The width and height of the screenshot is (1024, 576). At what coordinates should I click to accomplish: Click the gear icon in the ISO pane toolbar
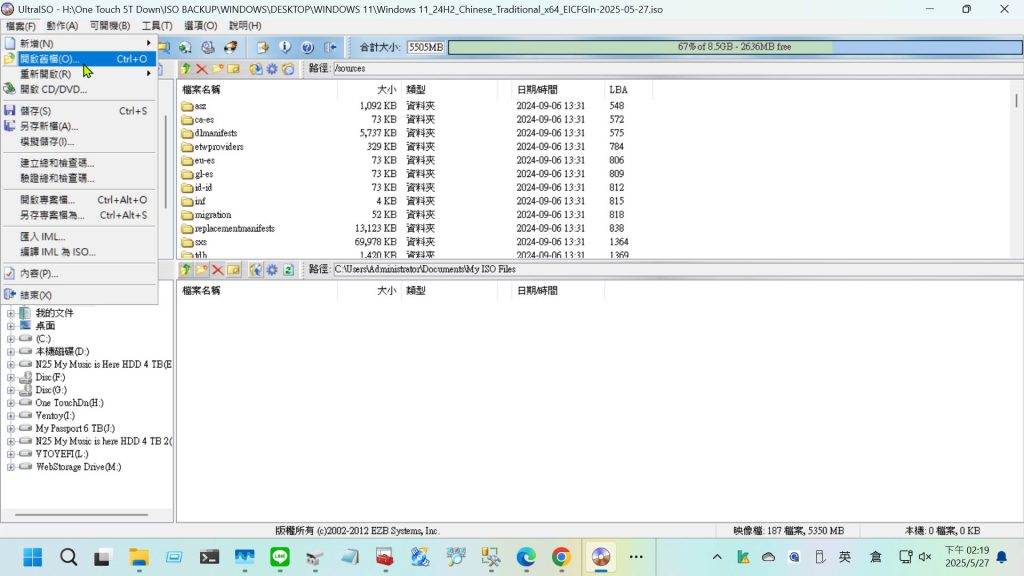click(x=272, y=69)
